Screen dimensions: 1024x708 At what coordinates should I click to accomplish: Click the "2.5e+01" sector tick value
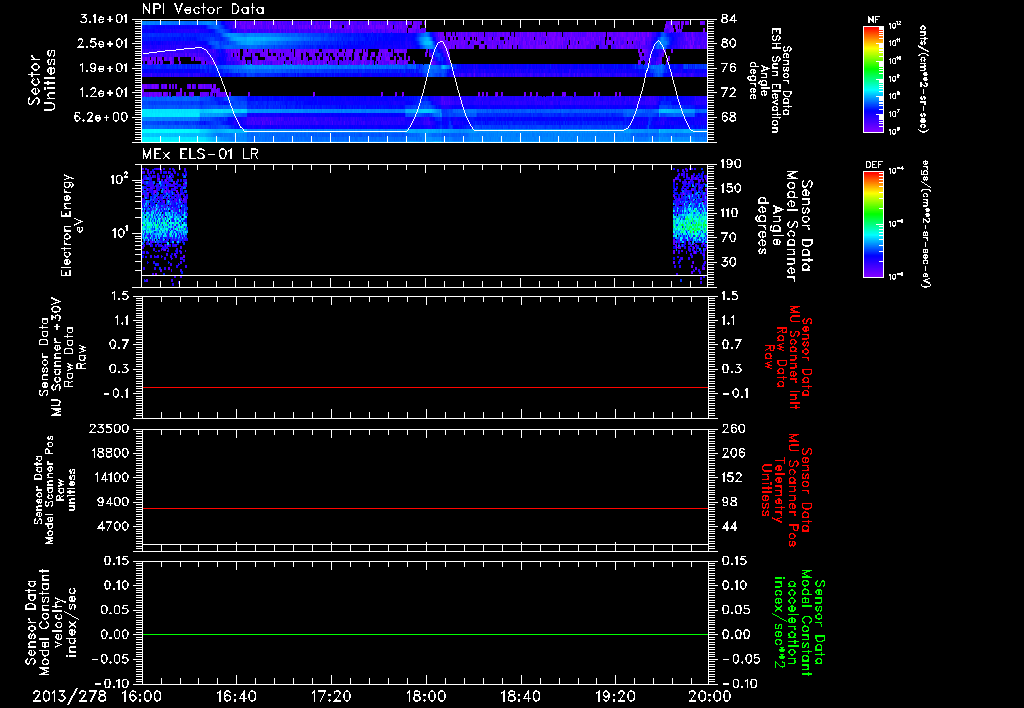tap(104, 43)
